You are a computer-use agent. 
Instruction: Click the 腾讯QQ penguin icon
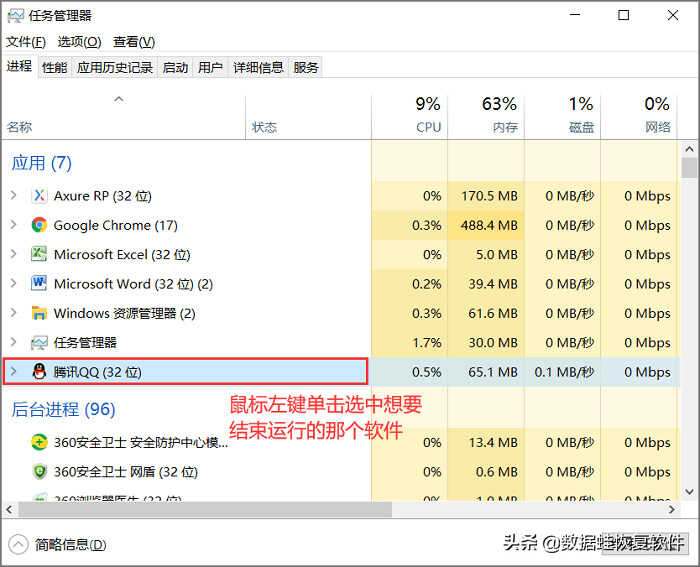point(39,371)
